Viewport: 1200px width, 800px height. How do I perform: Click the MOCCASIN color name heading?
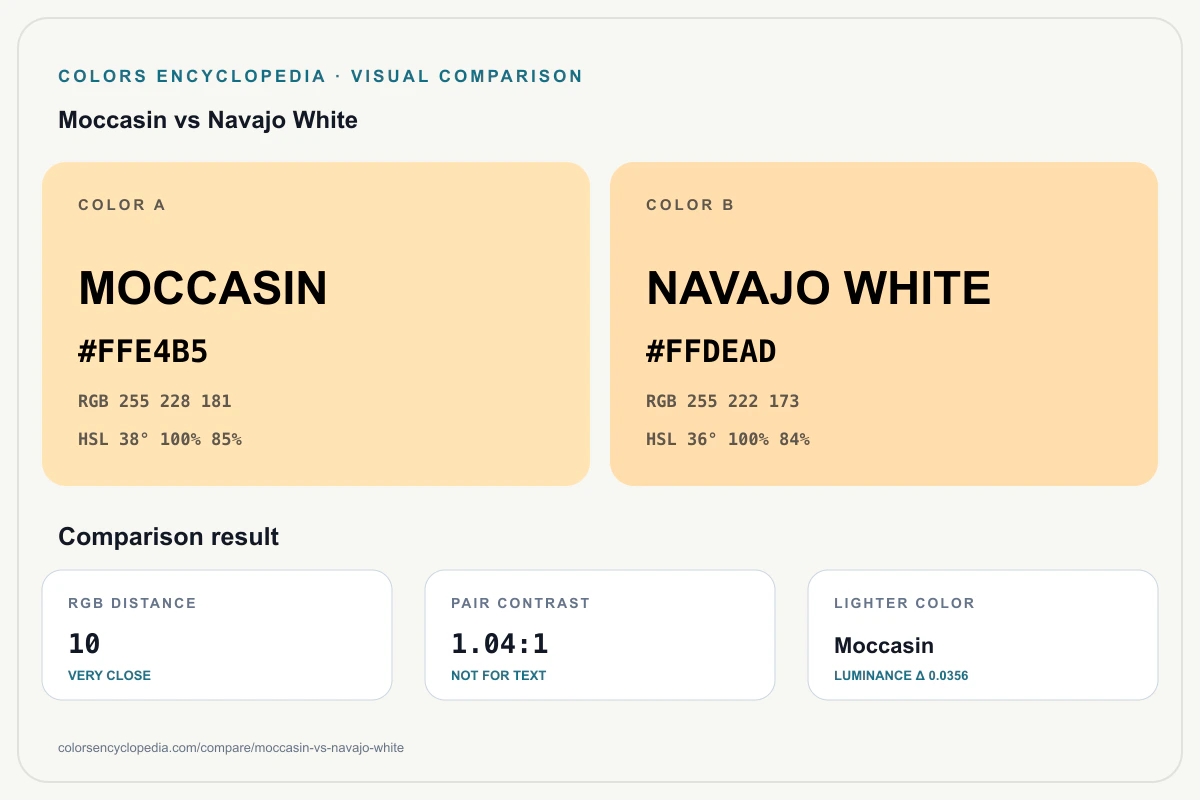[203, 289]
